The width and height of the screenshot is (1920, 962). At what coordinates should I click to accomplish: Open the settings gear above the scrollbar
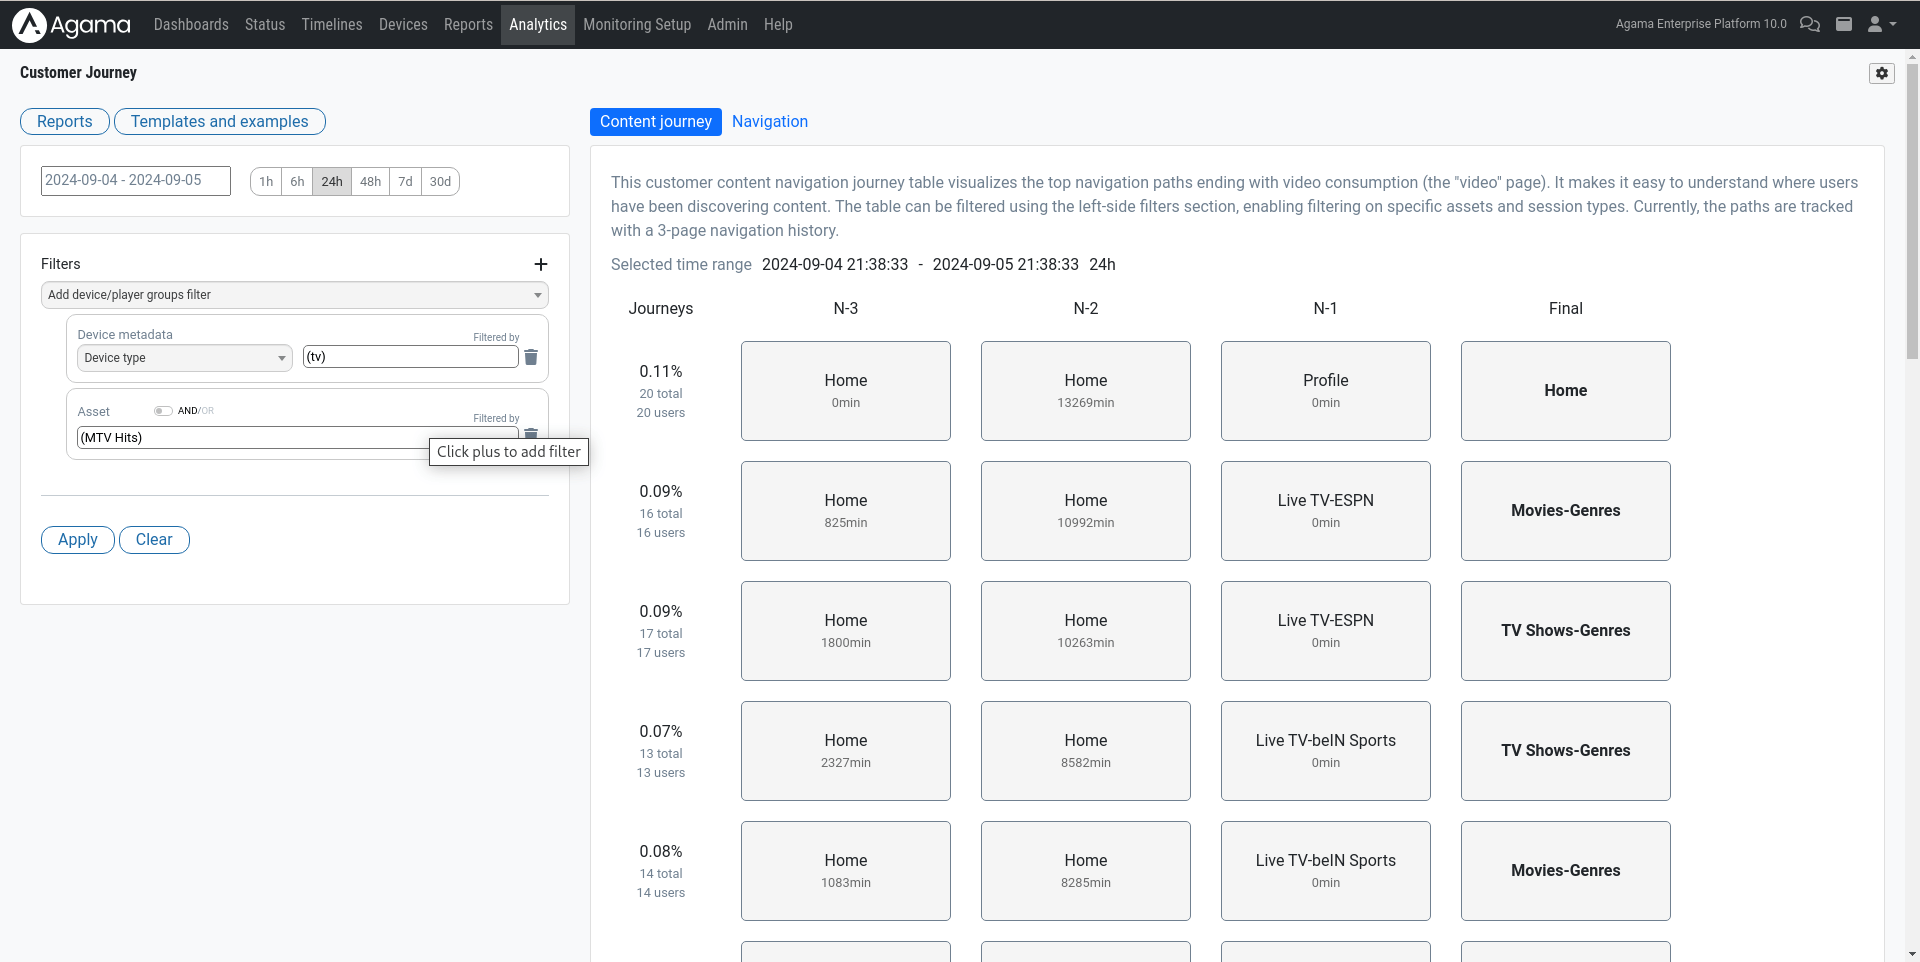click(x=1882, y=73)
